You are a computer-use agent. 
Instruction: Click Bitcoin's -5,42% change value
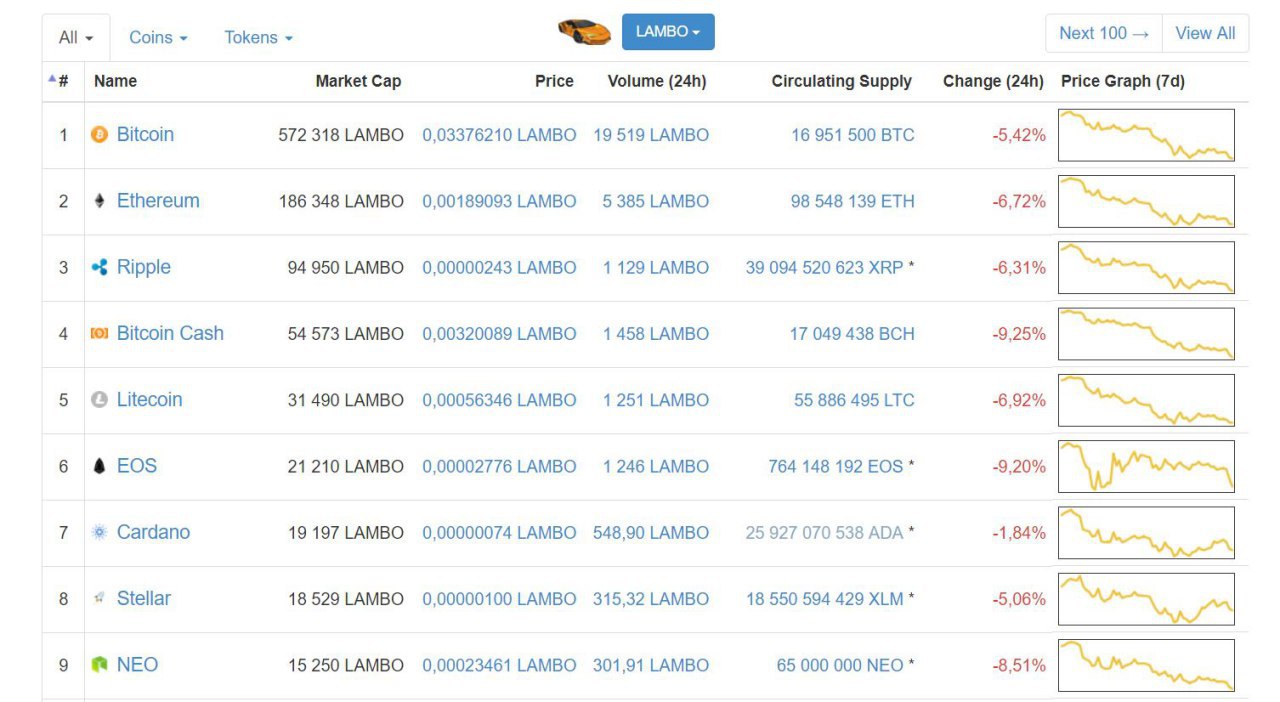pos(1019,135)
